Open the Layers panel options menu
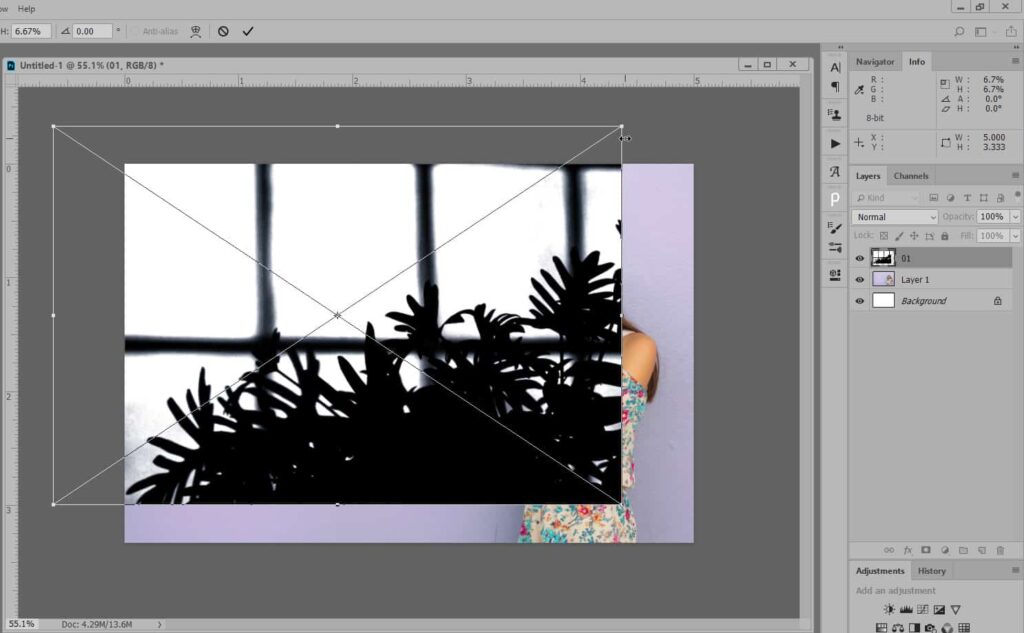The height and width of the screenshot is (633, 1024). click(x=1016, y=176)
